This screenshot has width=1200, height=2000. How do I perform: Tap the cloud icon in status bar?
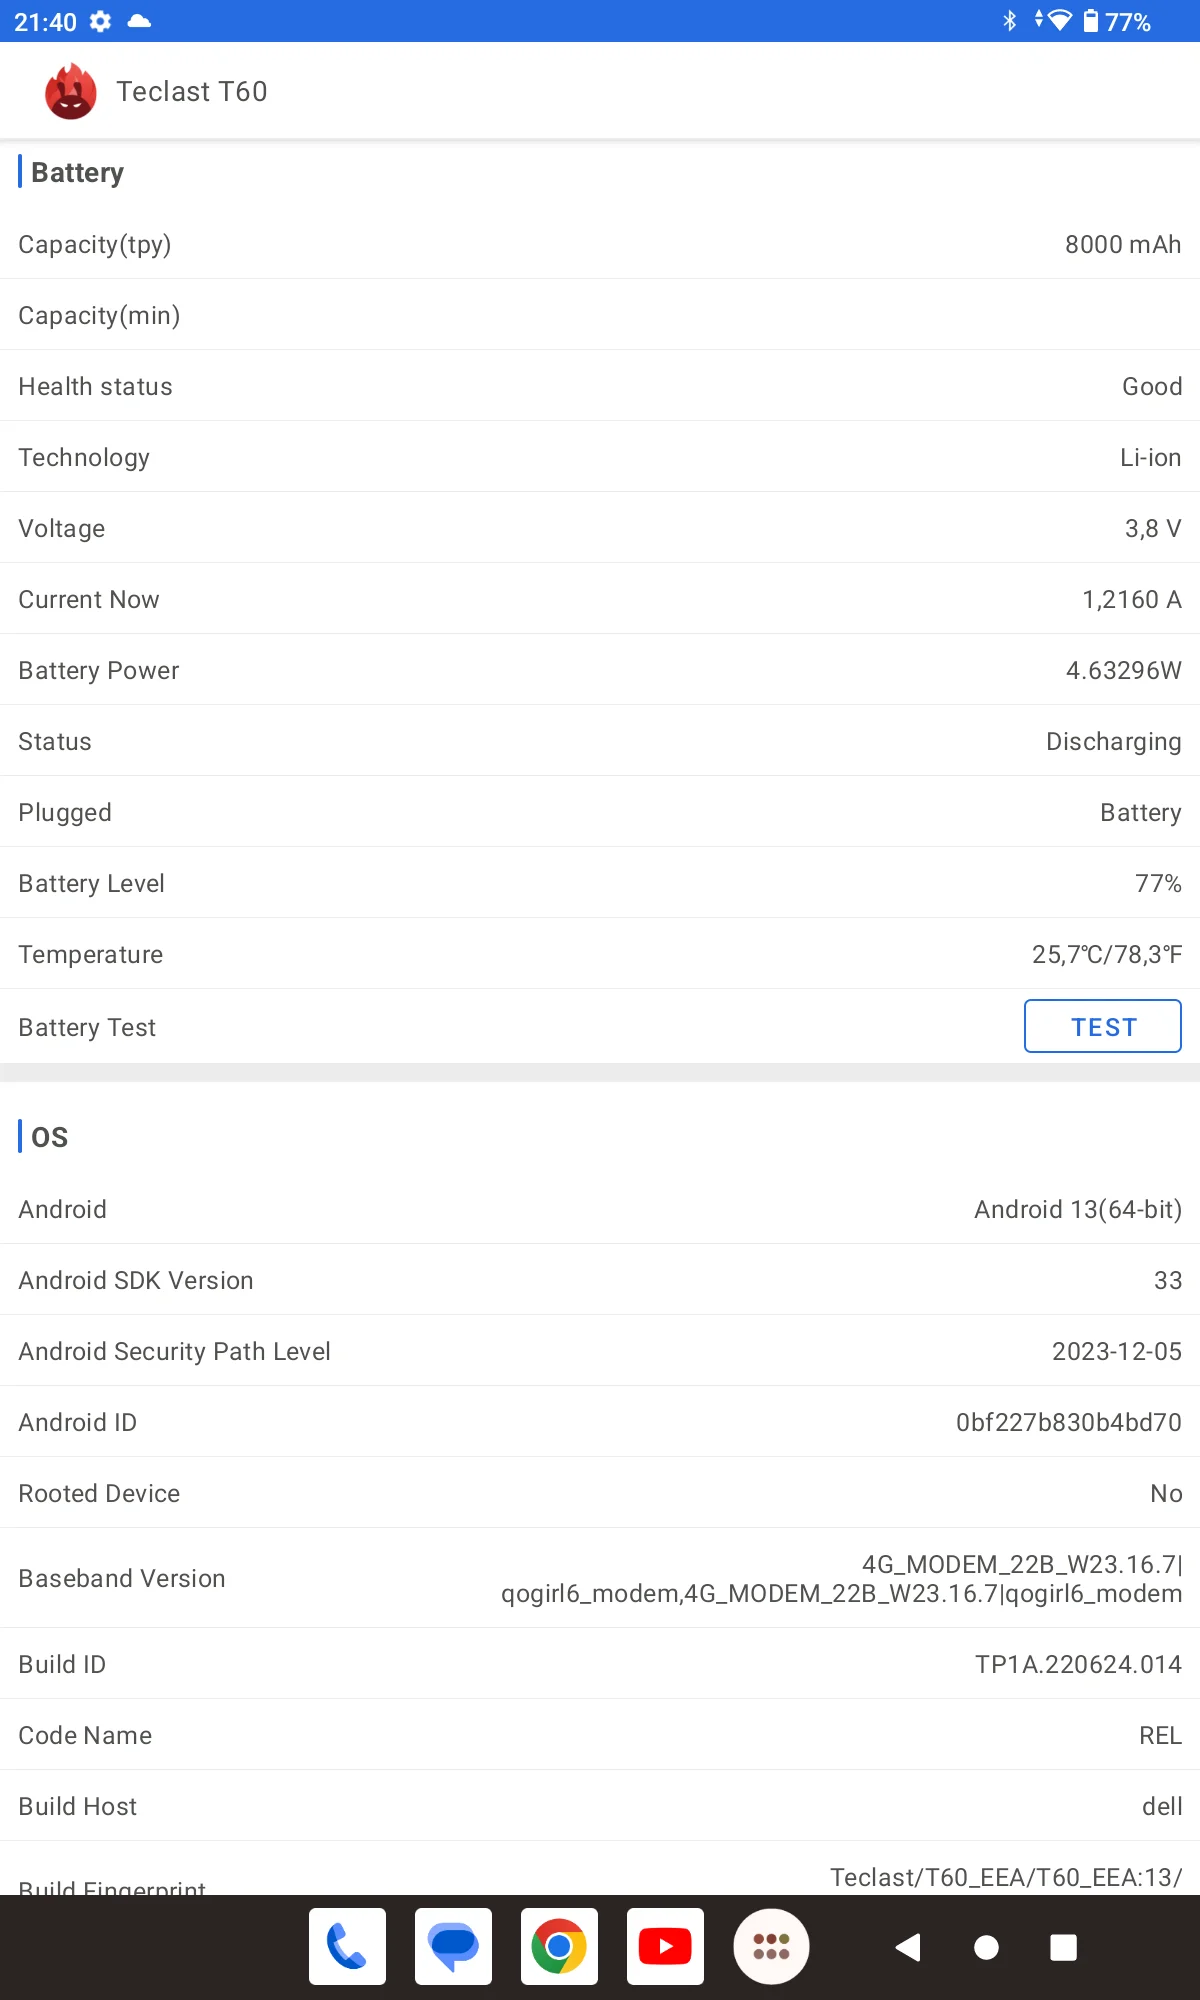click(x=140, y=21)
